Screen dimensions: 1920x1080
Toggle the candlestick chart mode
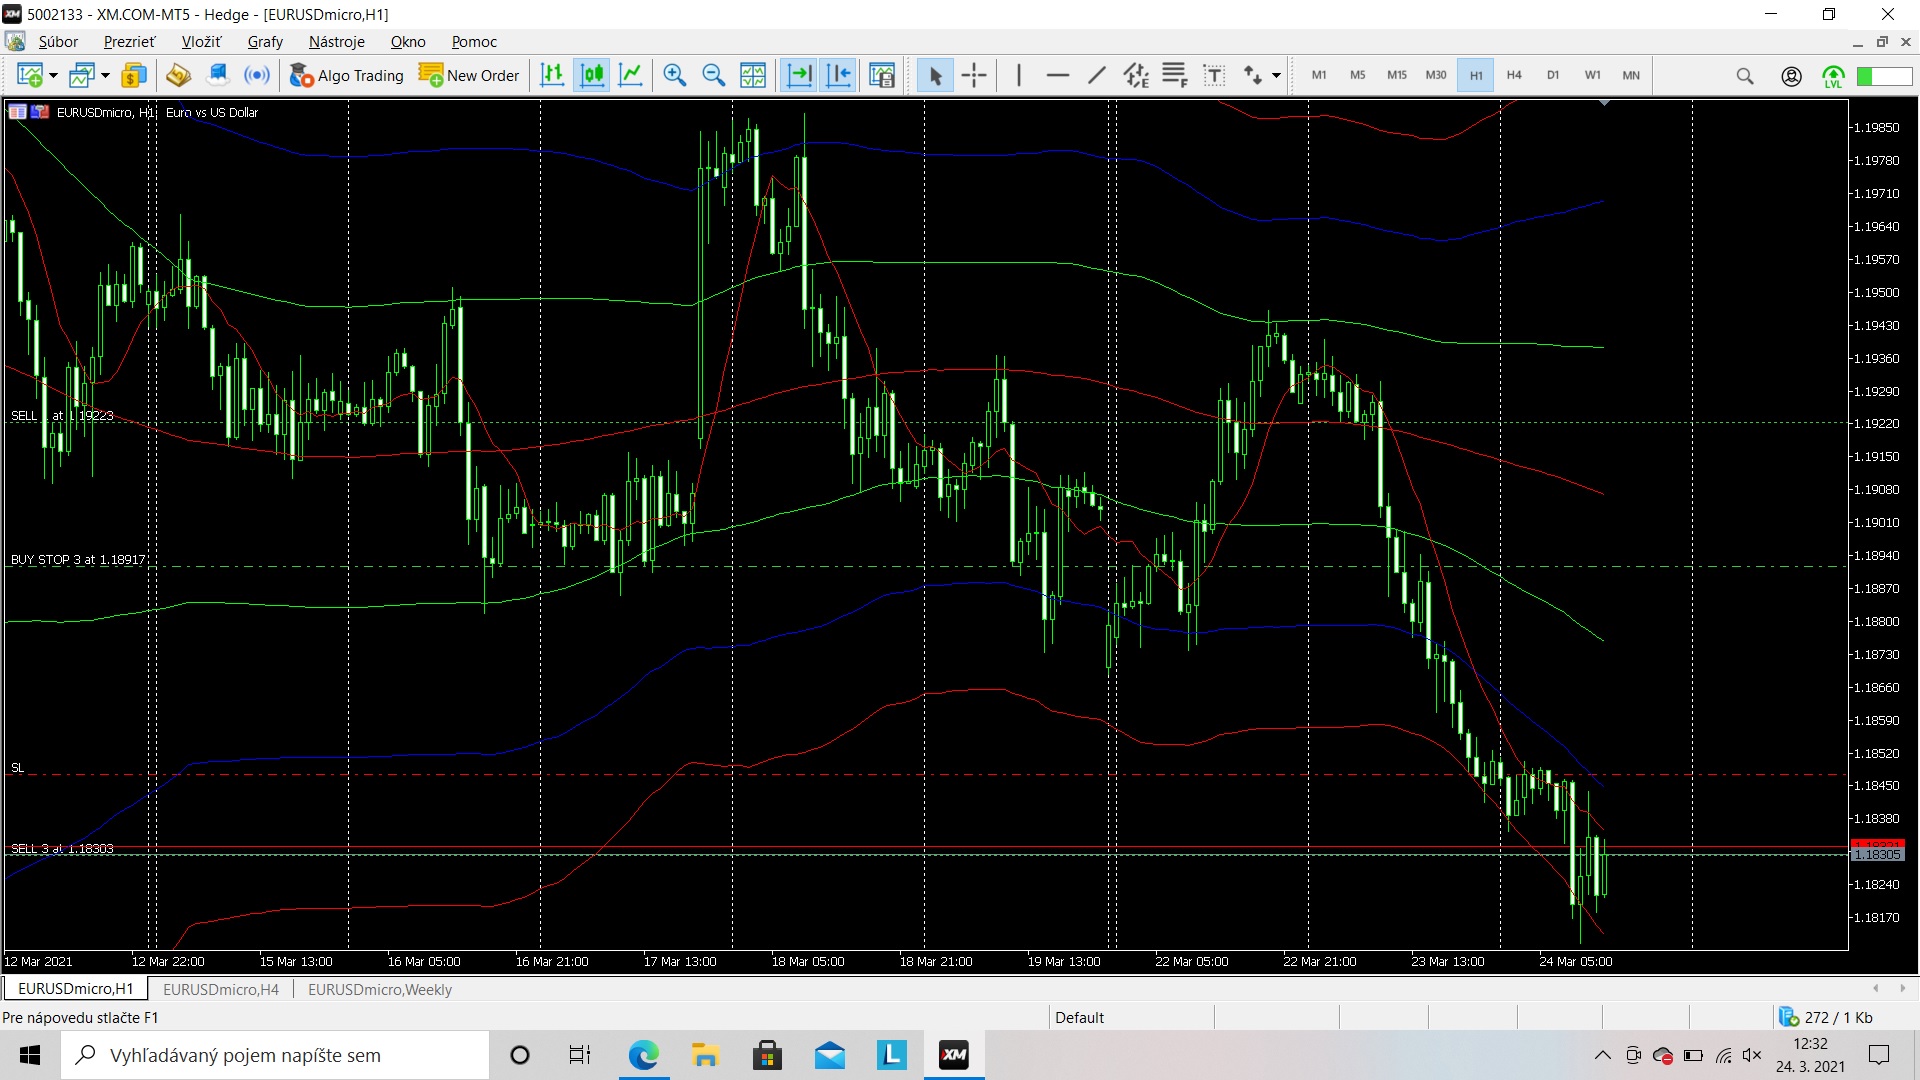[592, 75]
